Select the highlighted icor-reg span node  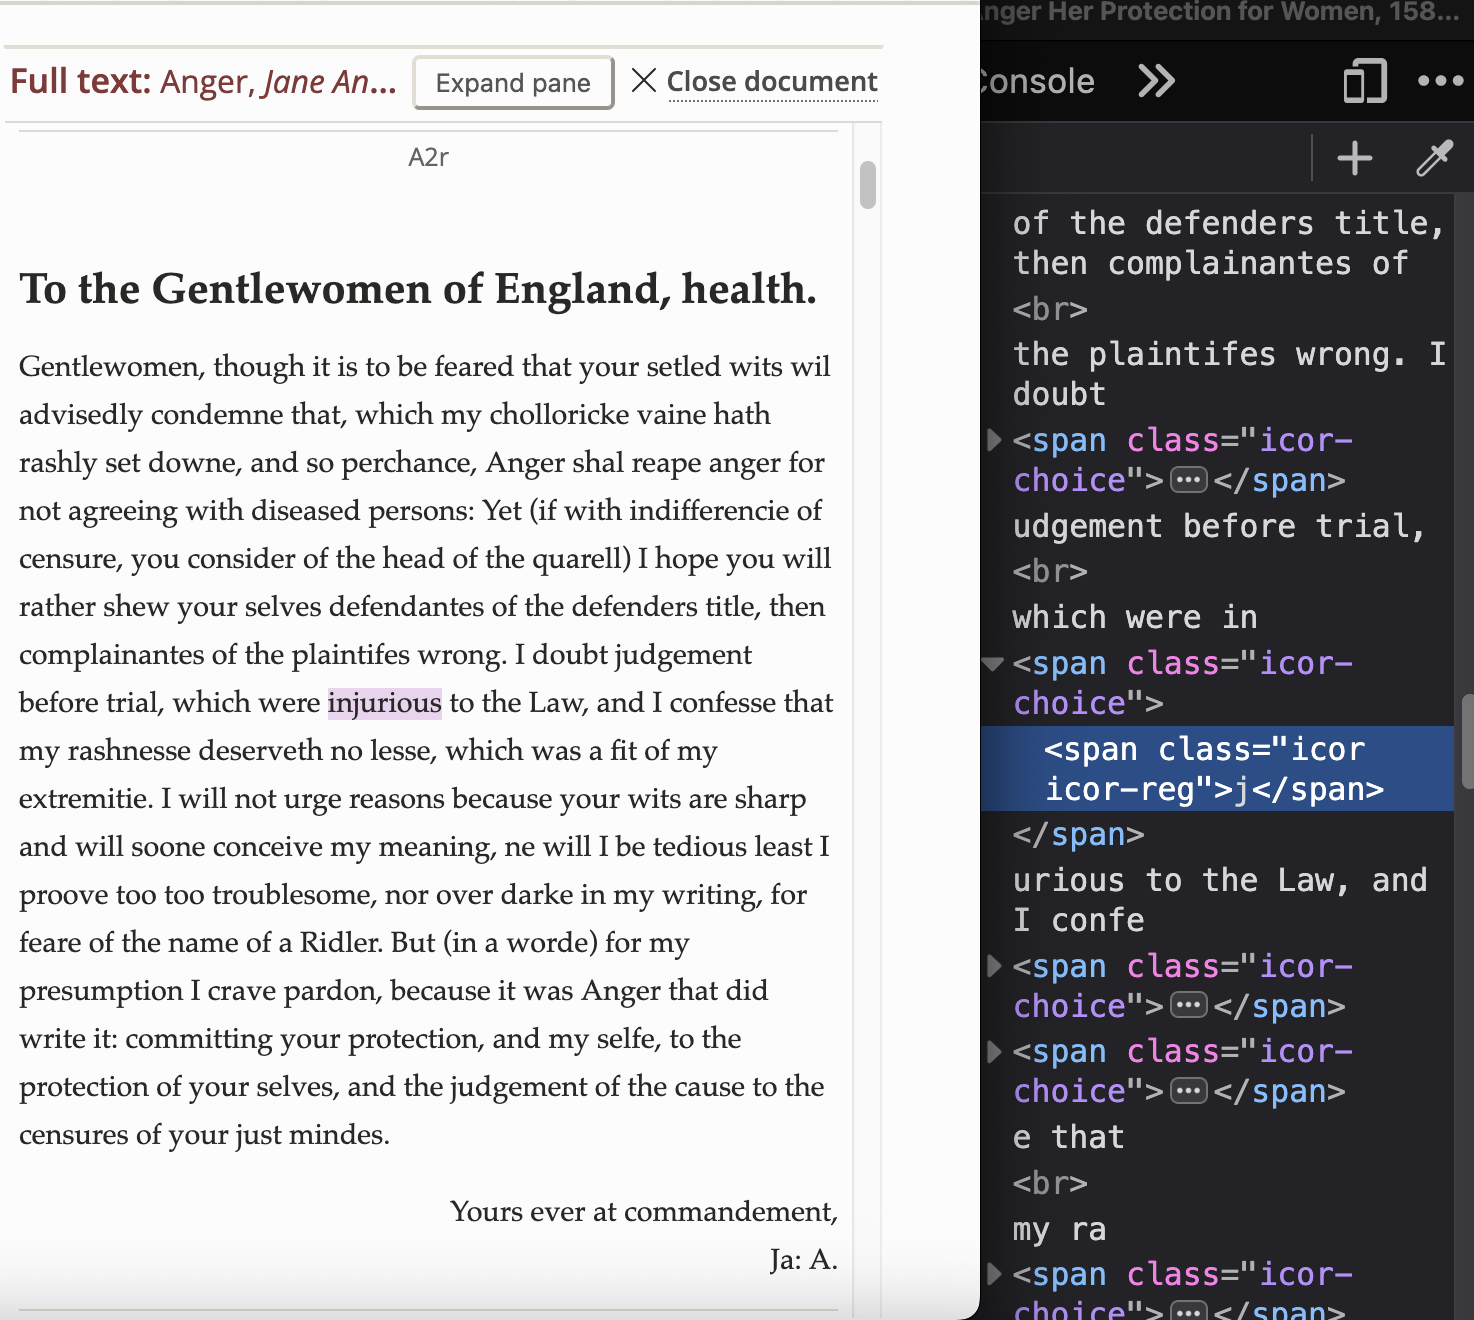[x=1217, y=769]
